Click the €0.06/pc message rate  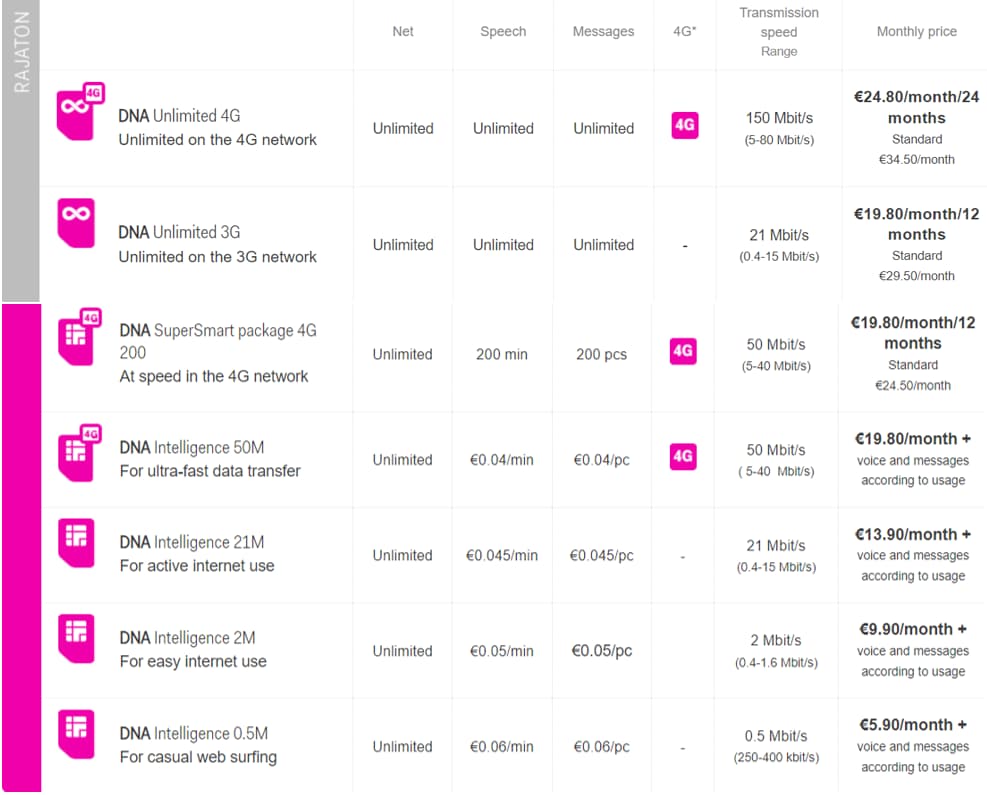coord(601,747)
